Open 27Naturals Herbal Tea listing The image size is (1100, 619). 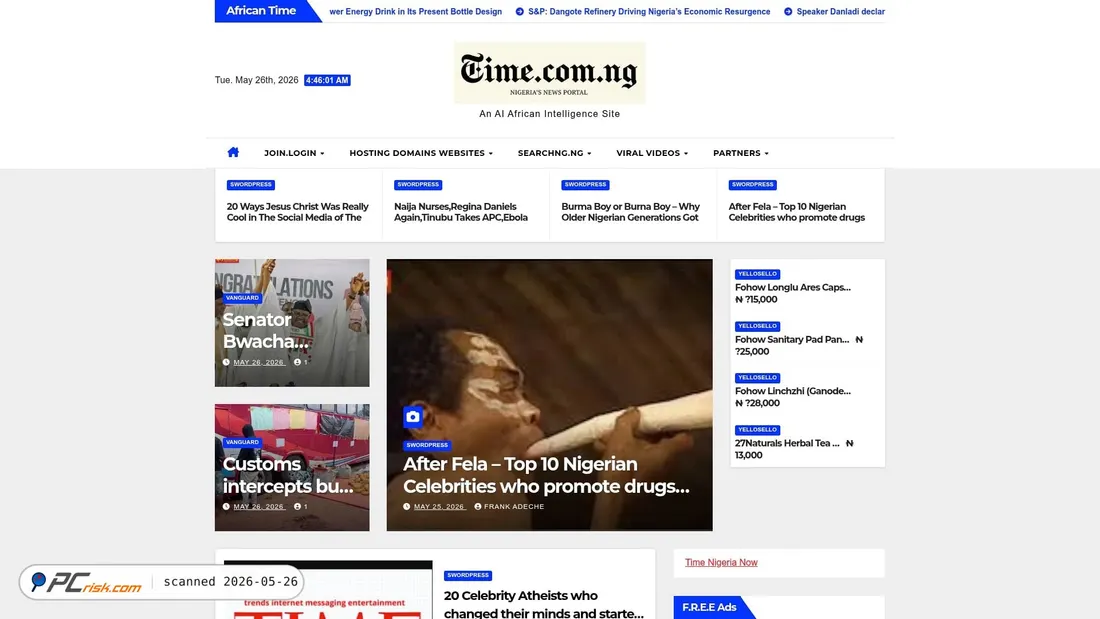pos(794,449)
